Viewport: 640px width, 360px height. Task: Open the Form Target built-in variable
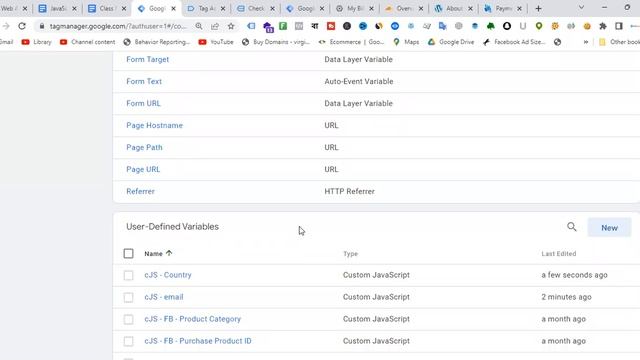pyautogui.click(x=147, y=59)
